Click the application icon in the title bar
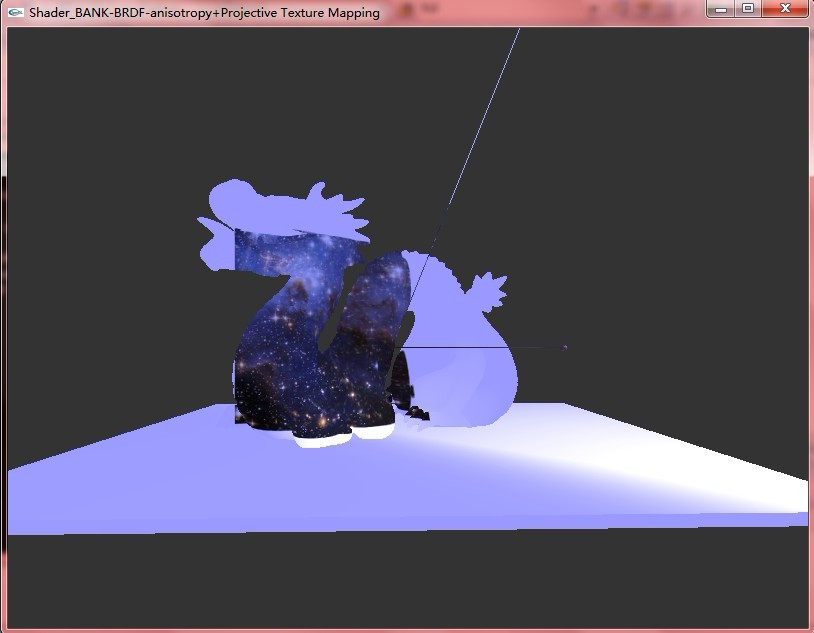The width and height of the screenshot is (814, 633). point(16,12)
